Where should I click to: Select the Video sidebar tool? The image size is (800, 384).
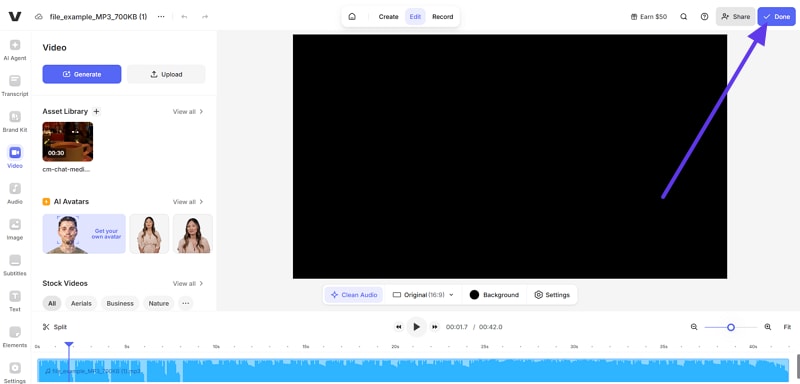pos(15,158)
